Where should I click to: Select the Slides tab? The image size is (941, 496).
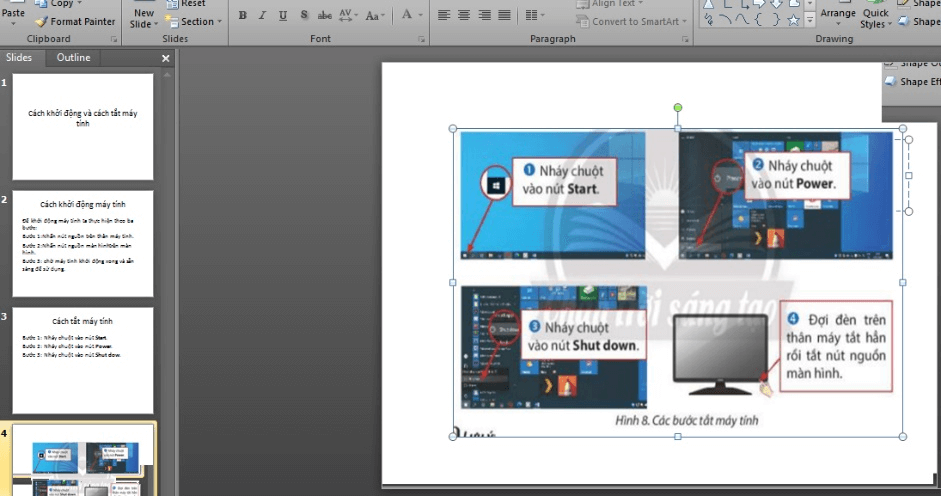click(x=19, y=58)
